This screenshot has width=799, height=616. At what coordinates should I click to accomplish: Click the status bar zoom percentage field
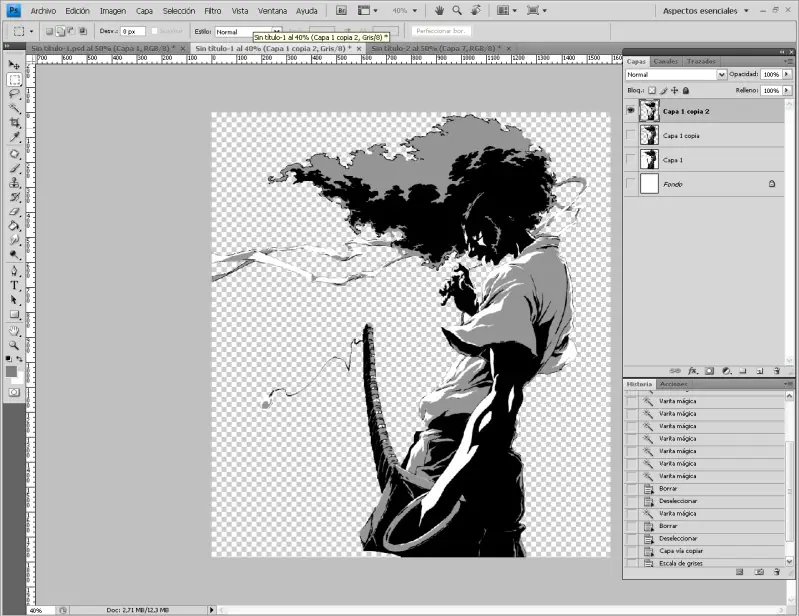pyautogui.click(x=41, y=610)
